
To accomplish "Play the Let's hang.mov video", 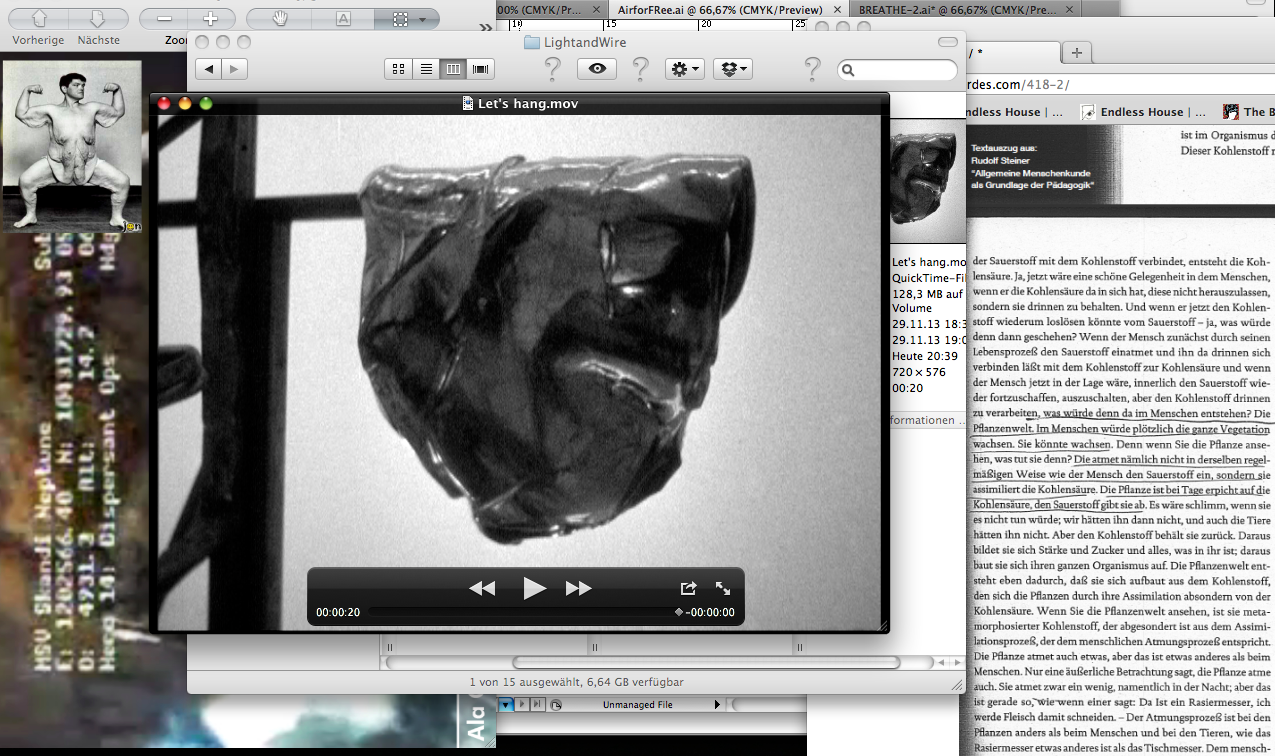I will [x=535, y=588].
